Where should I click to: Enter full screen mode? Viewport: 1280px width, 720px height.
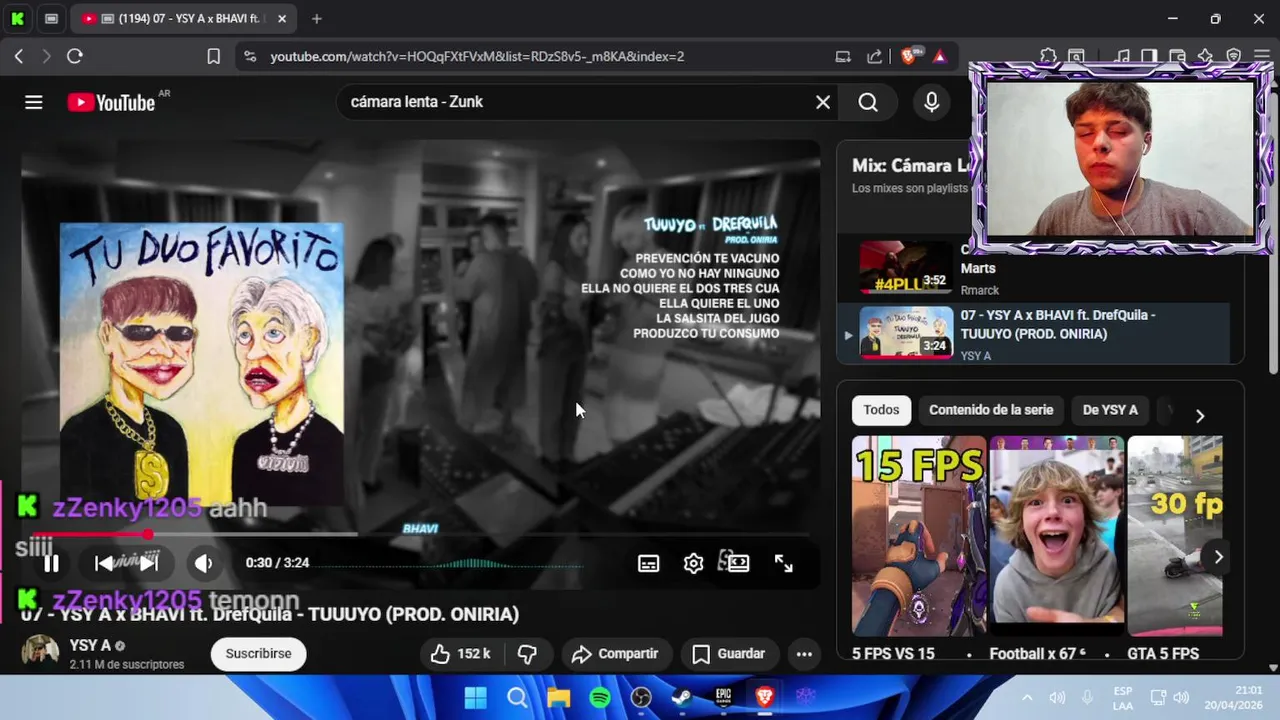coord(783,563)
